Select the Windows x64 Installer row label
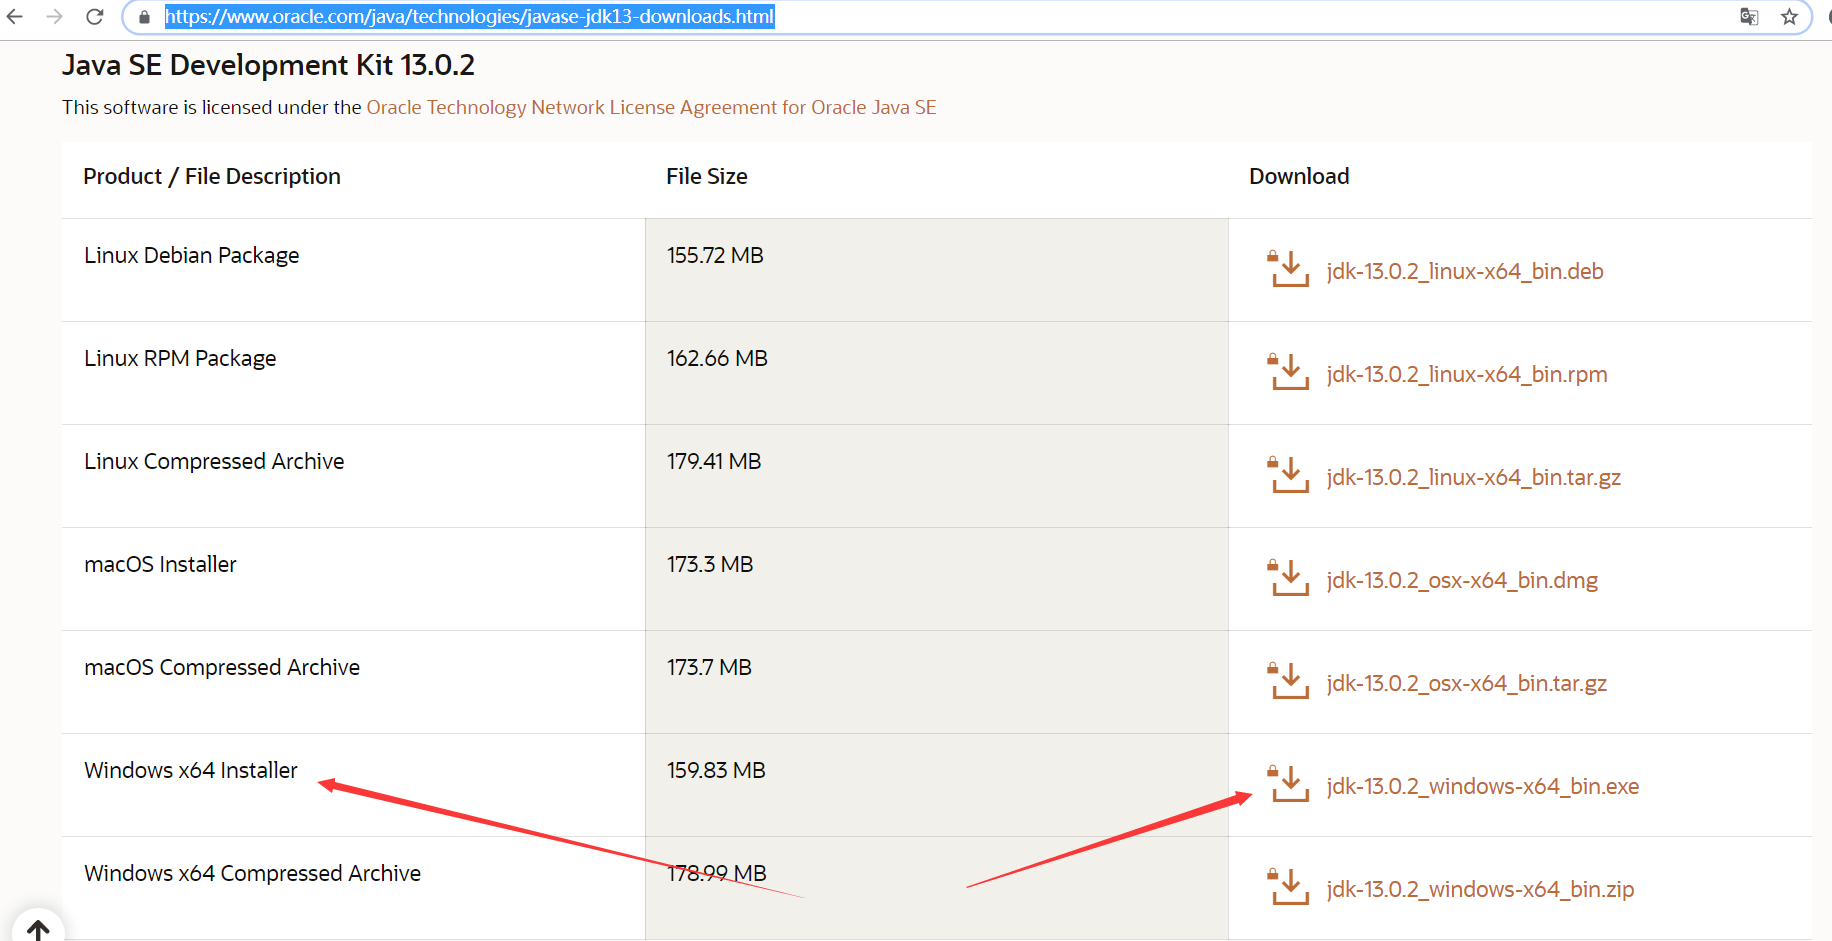This screenshot has height=941, width=1832. pyautogui.click(x=191, y=770)
